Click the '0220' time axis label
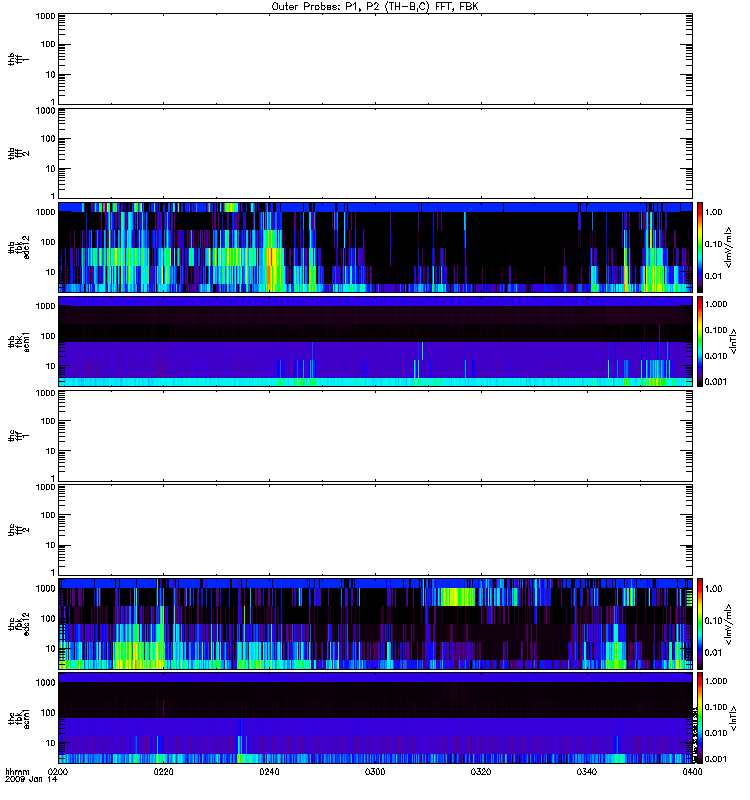The width and height of the screenshot is (750, 800). (163, 772)
